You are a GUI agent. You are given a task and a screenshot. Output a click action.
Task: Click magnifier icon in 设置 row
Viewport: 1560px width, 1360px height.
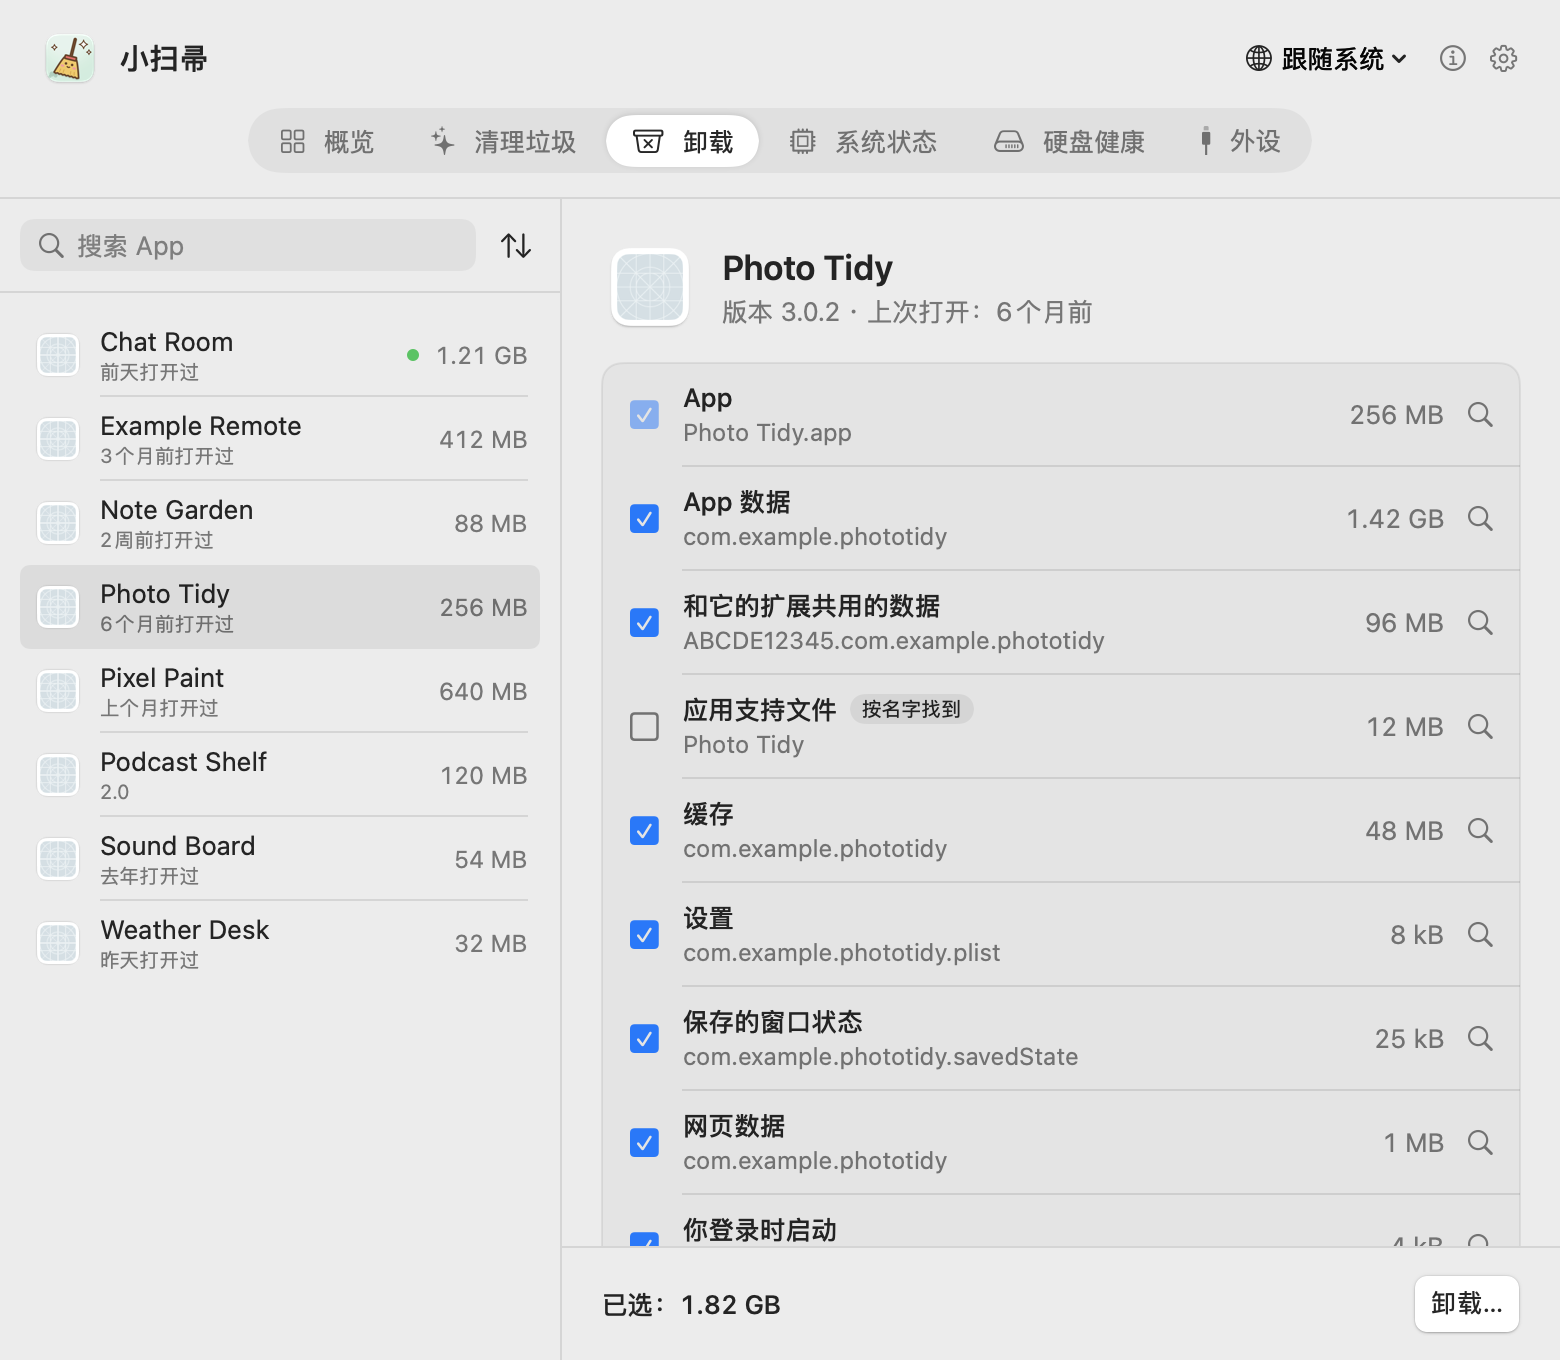pos(1480,934)
